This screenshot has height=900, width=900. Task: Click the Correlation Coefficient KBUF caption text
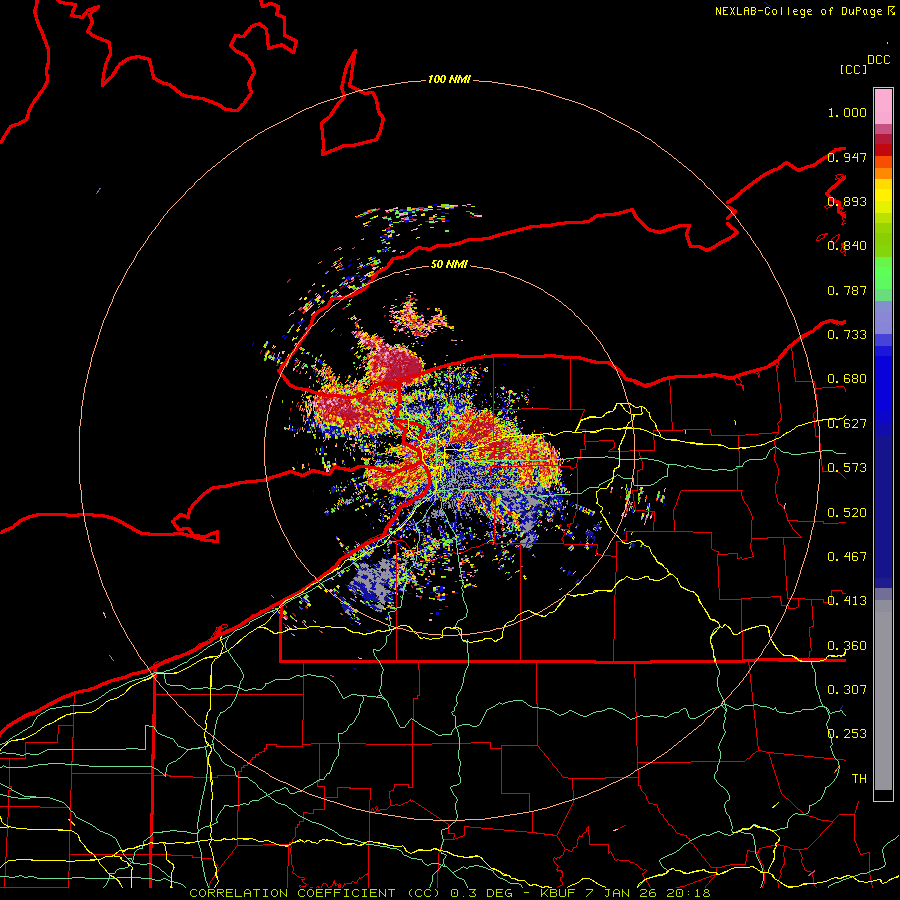[450, 893]
